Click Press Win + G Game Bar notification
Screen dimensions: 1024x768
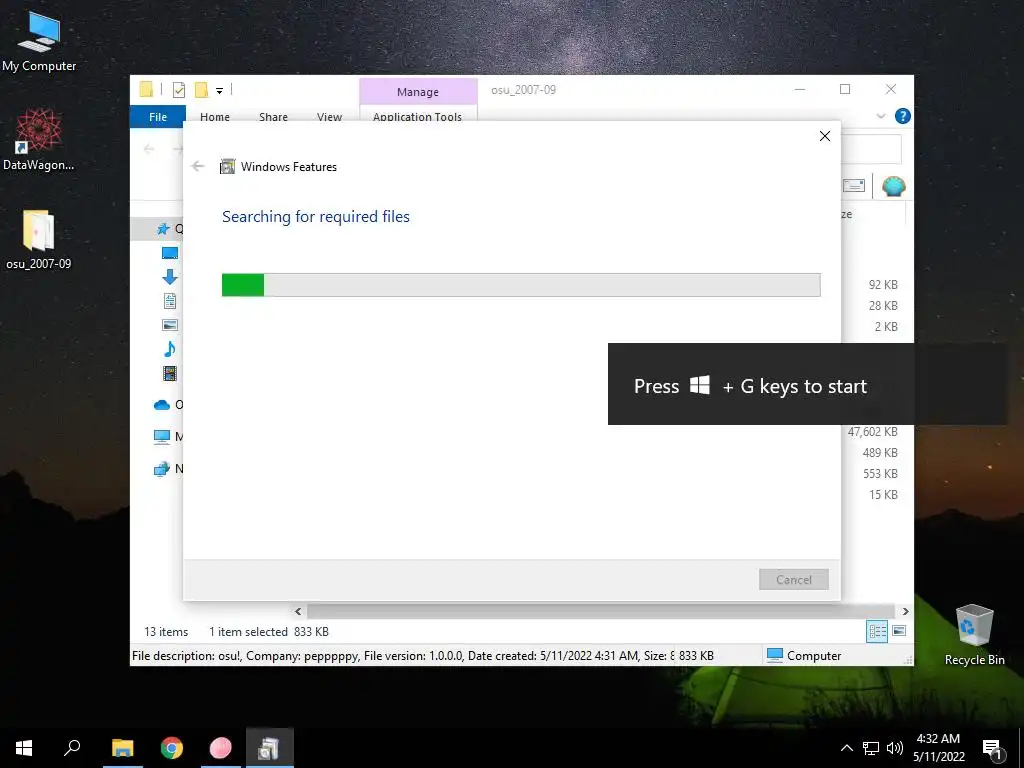tap(807, 384)
